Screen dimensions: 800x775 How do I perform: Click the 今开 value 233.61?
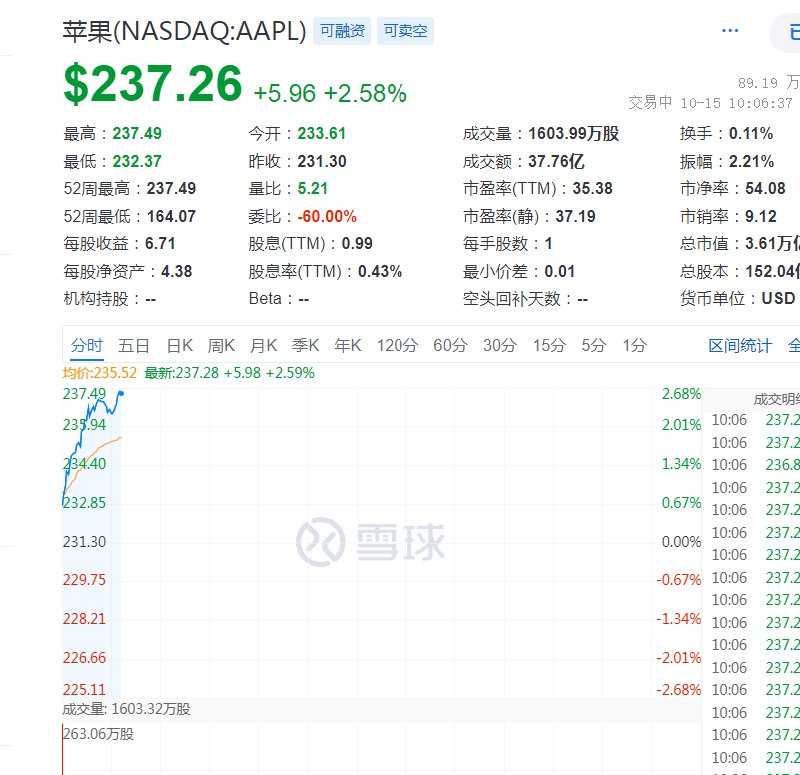321,134
